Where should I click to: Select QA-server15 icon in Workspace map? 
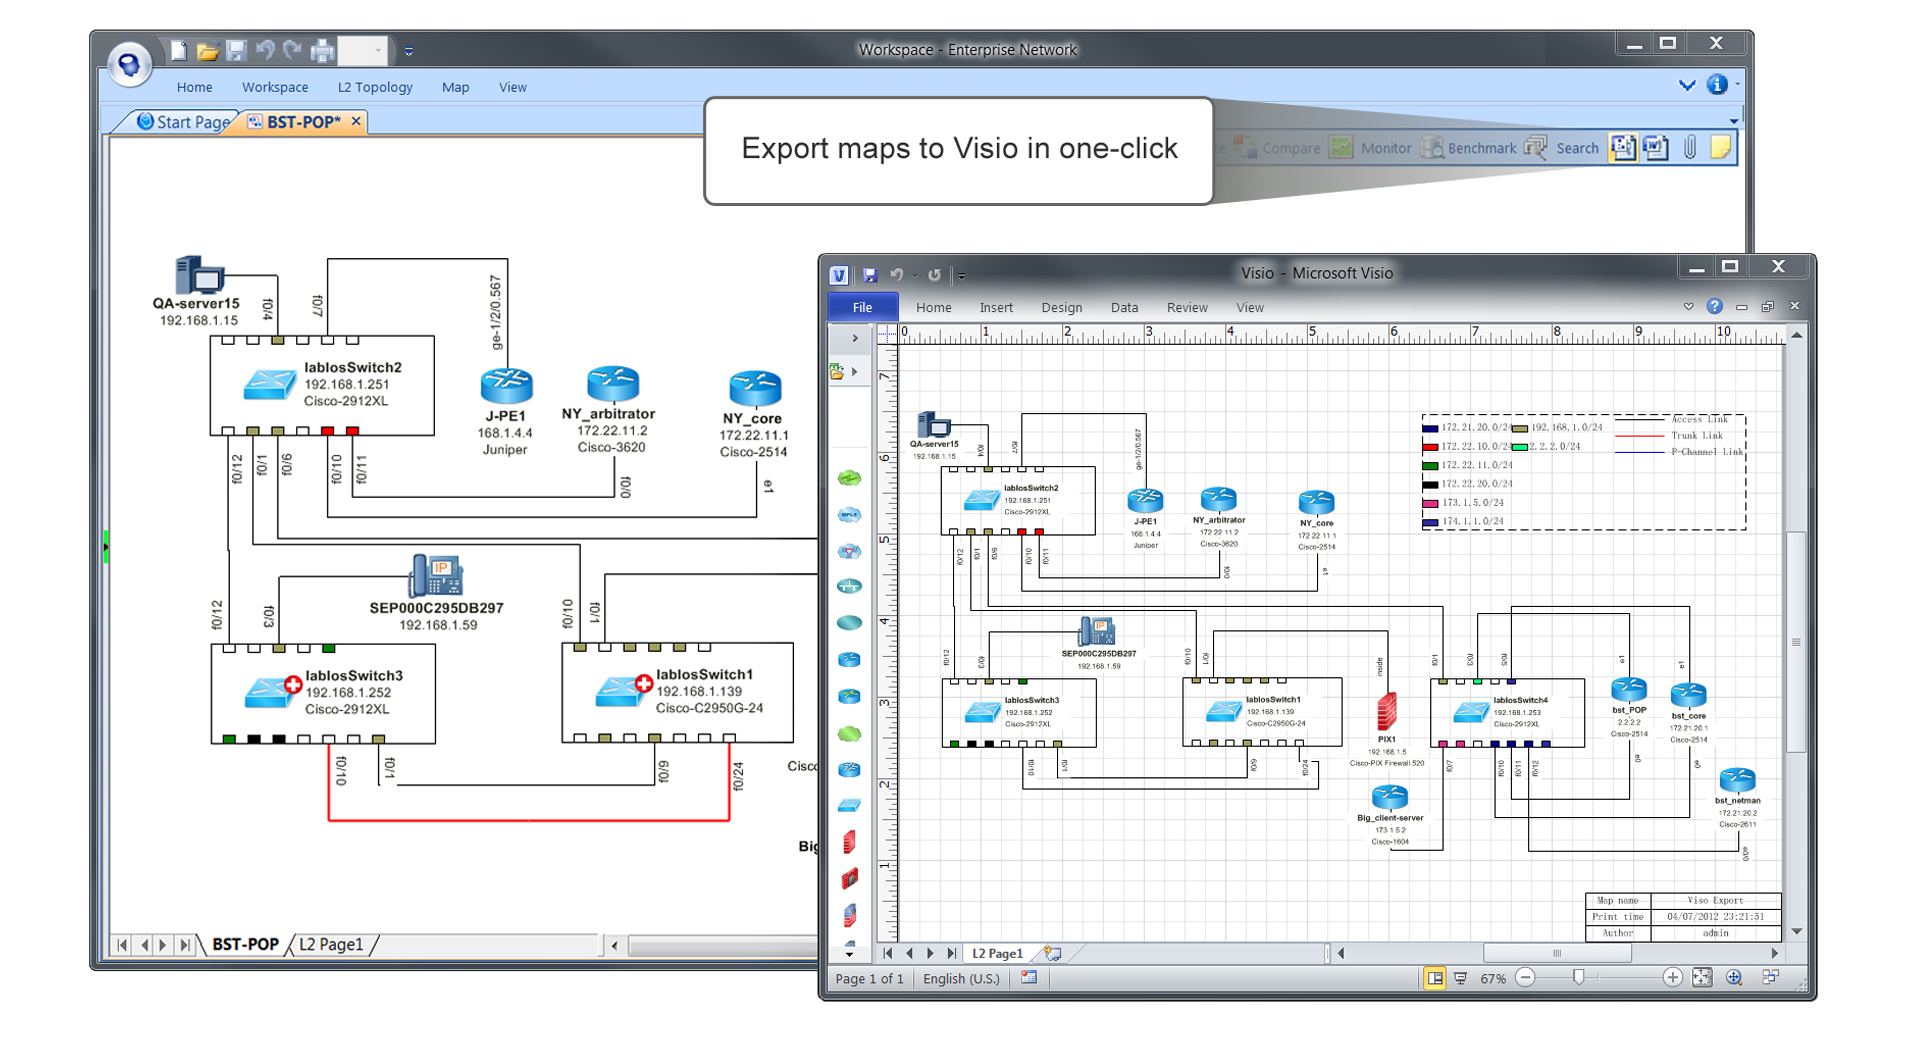click(199, 274)
